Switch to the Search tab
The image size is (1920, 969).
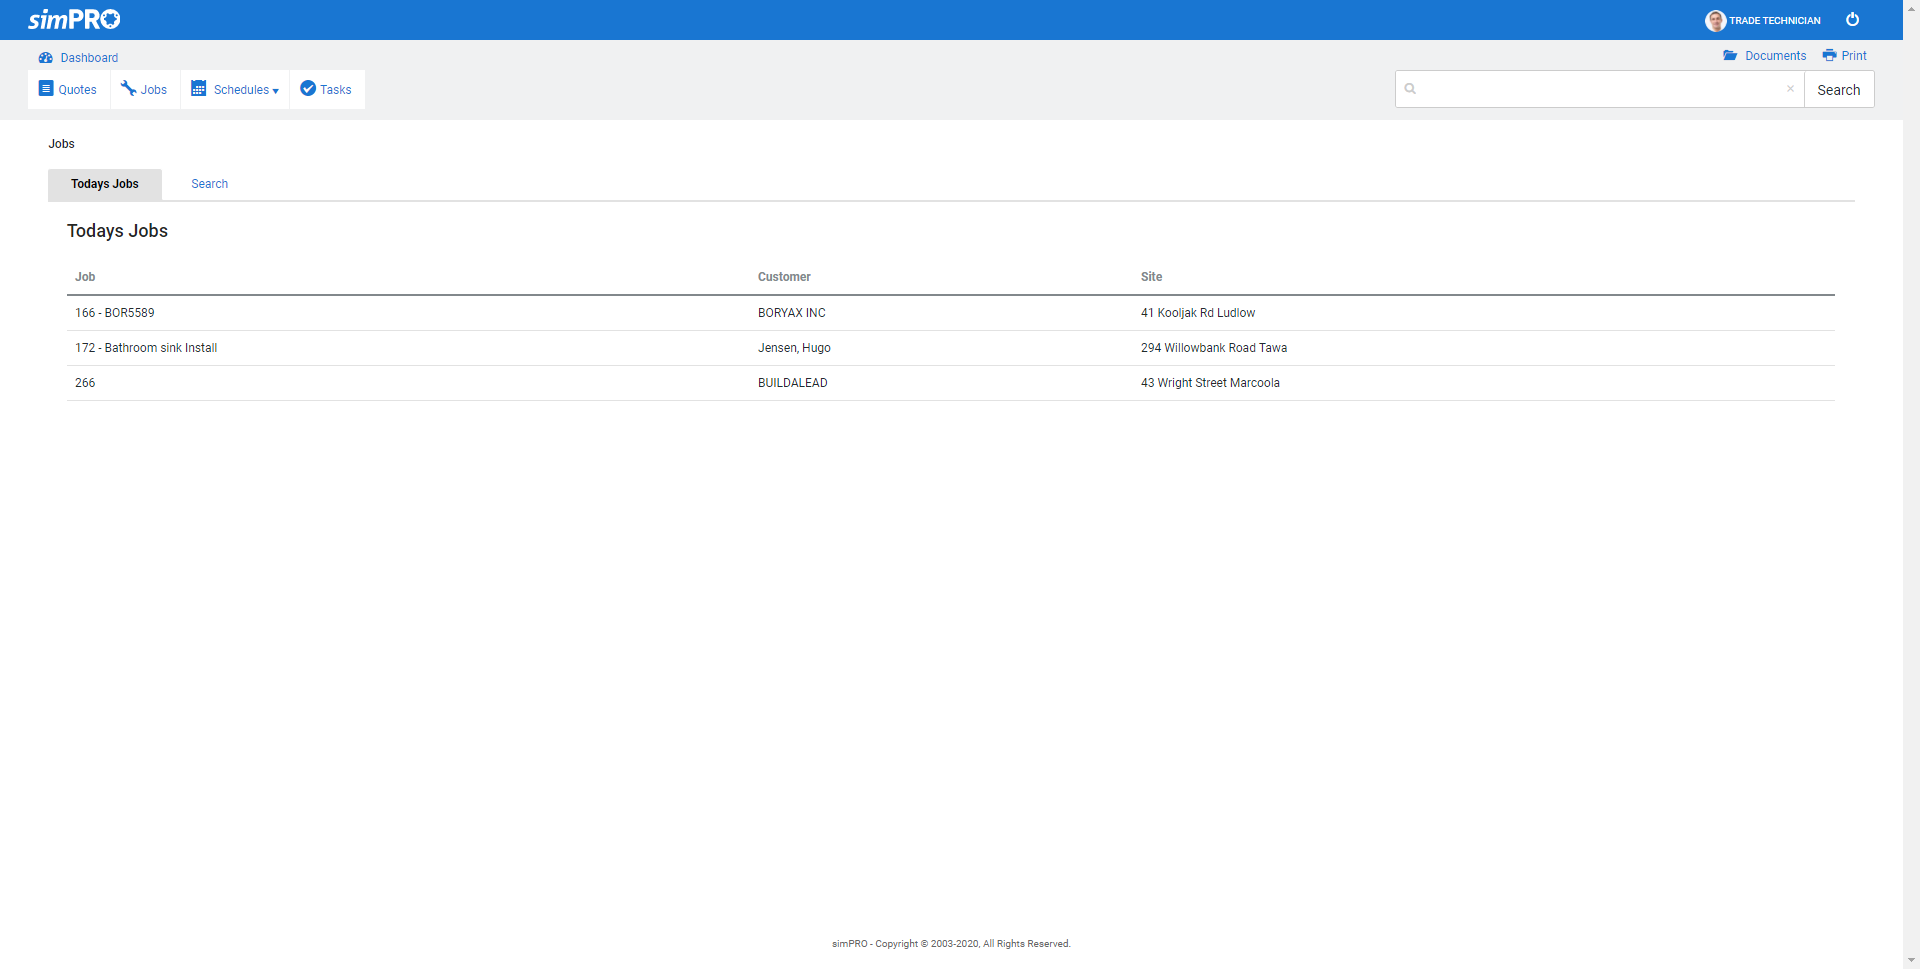[x=209, y=184]
